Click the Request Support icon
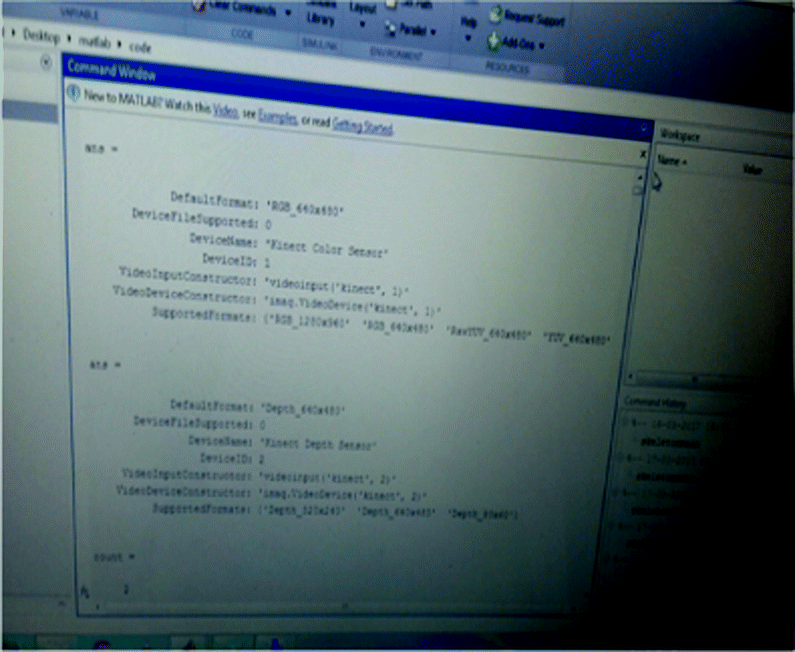This screenshot has height=652, width=795. 495,14
